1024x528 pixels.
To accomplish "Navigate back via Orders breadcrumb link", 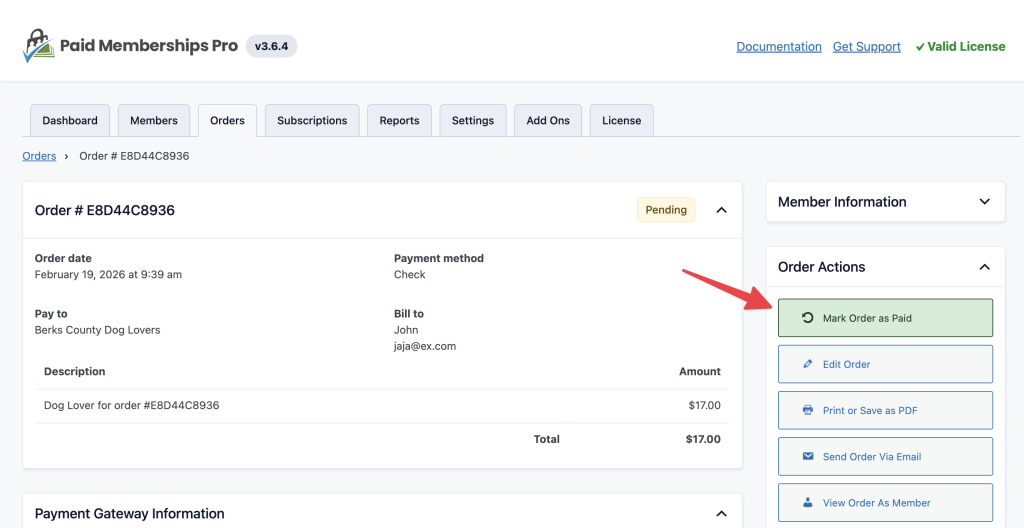I will (x=39, y=156).
